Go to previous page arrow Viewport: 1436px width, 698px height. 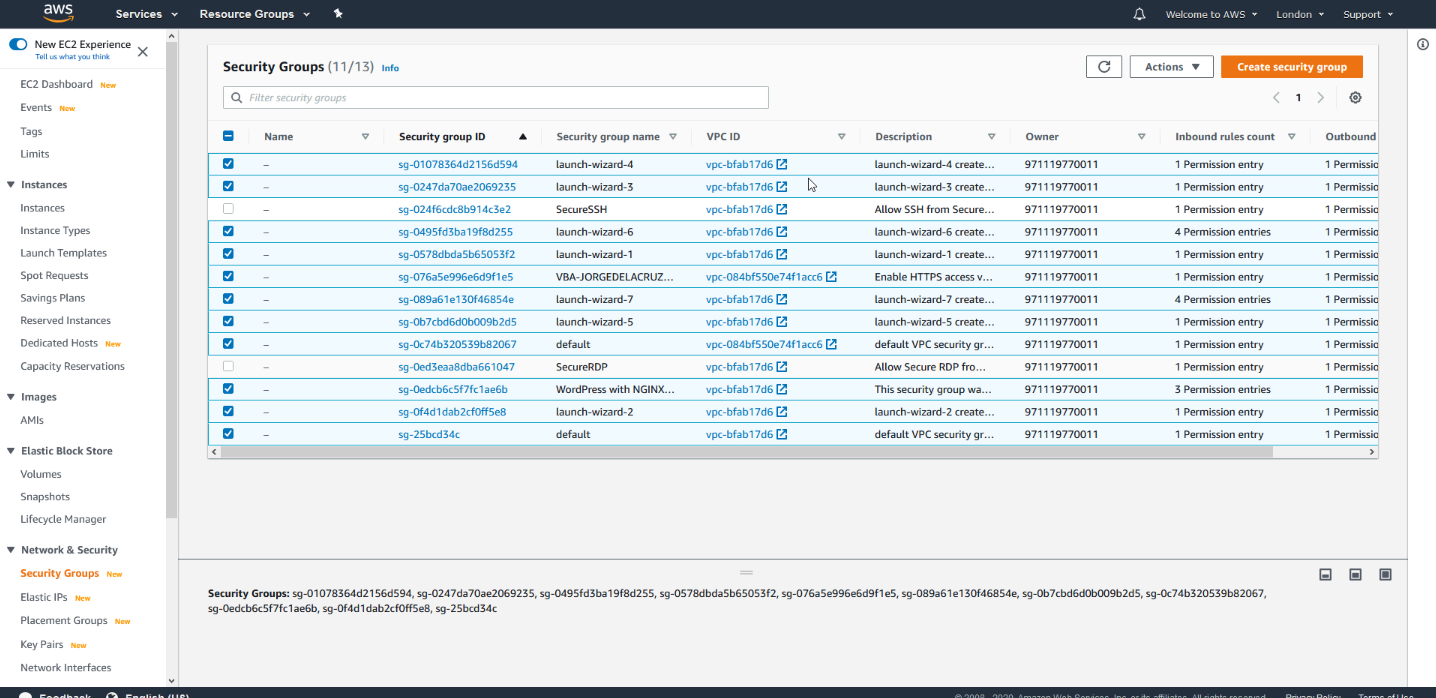point(1276,98)
